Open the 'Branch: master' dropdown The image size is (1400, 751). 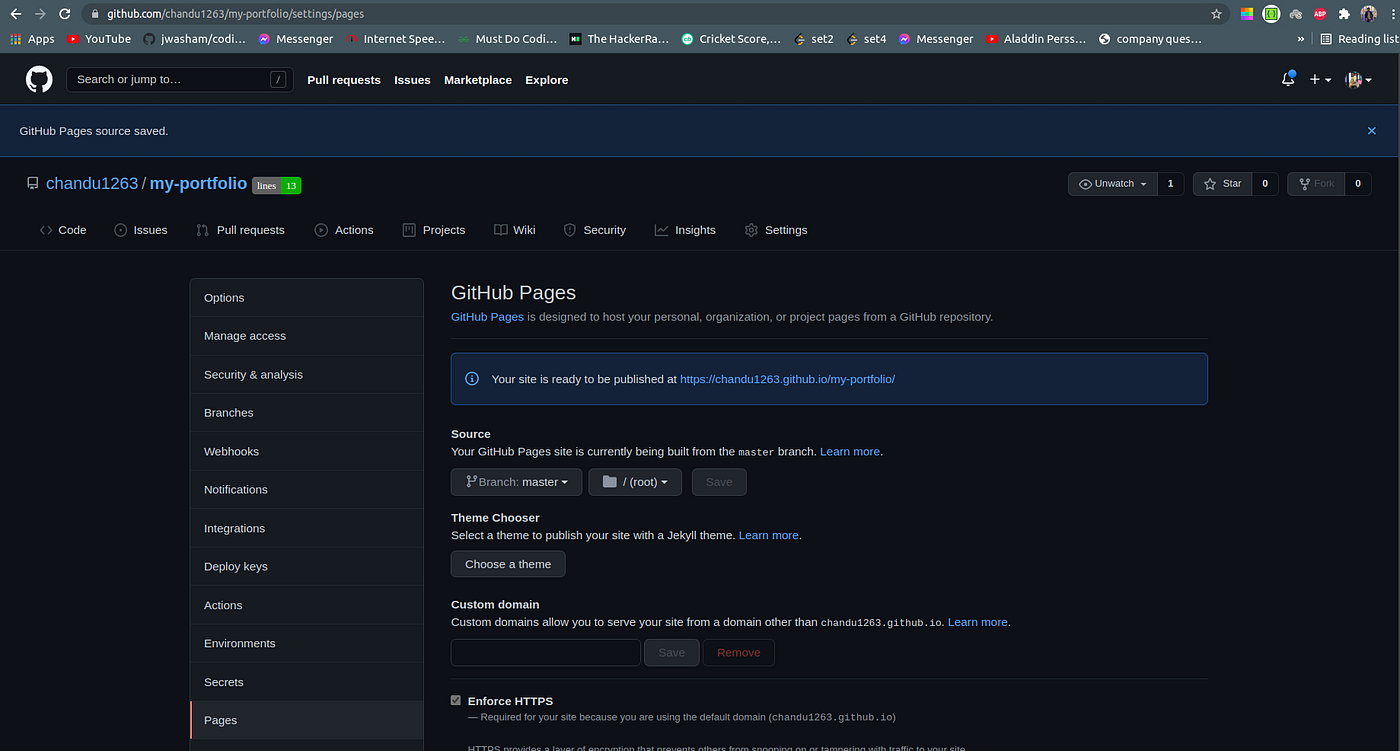pyautogui.click(x=516, y=482)
